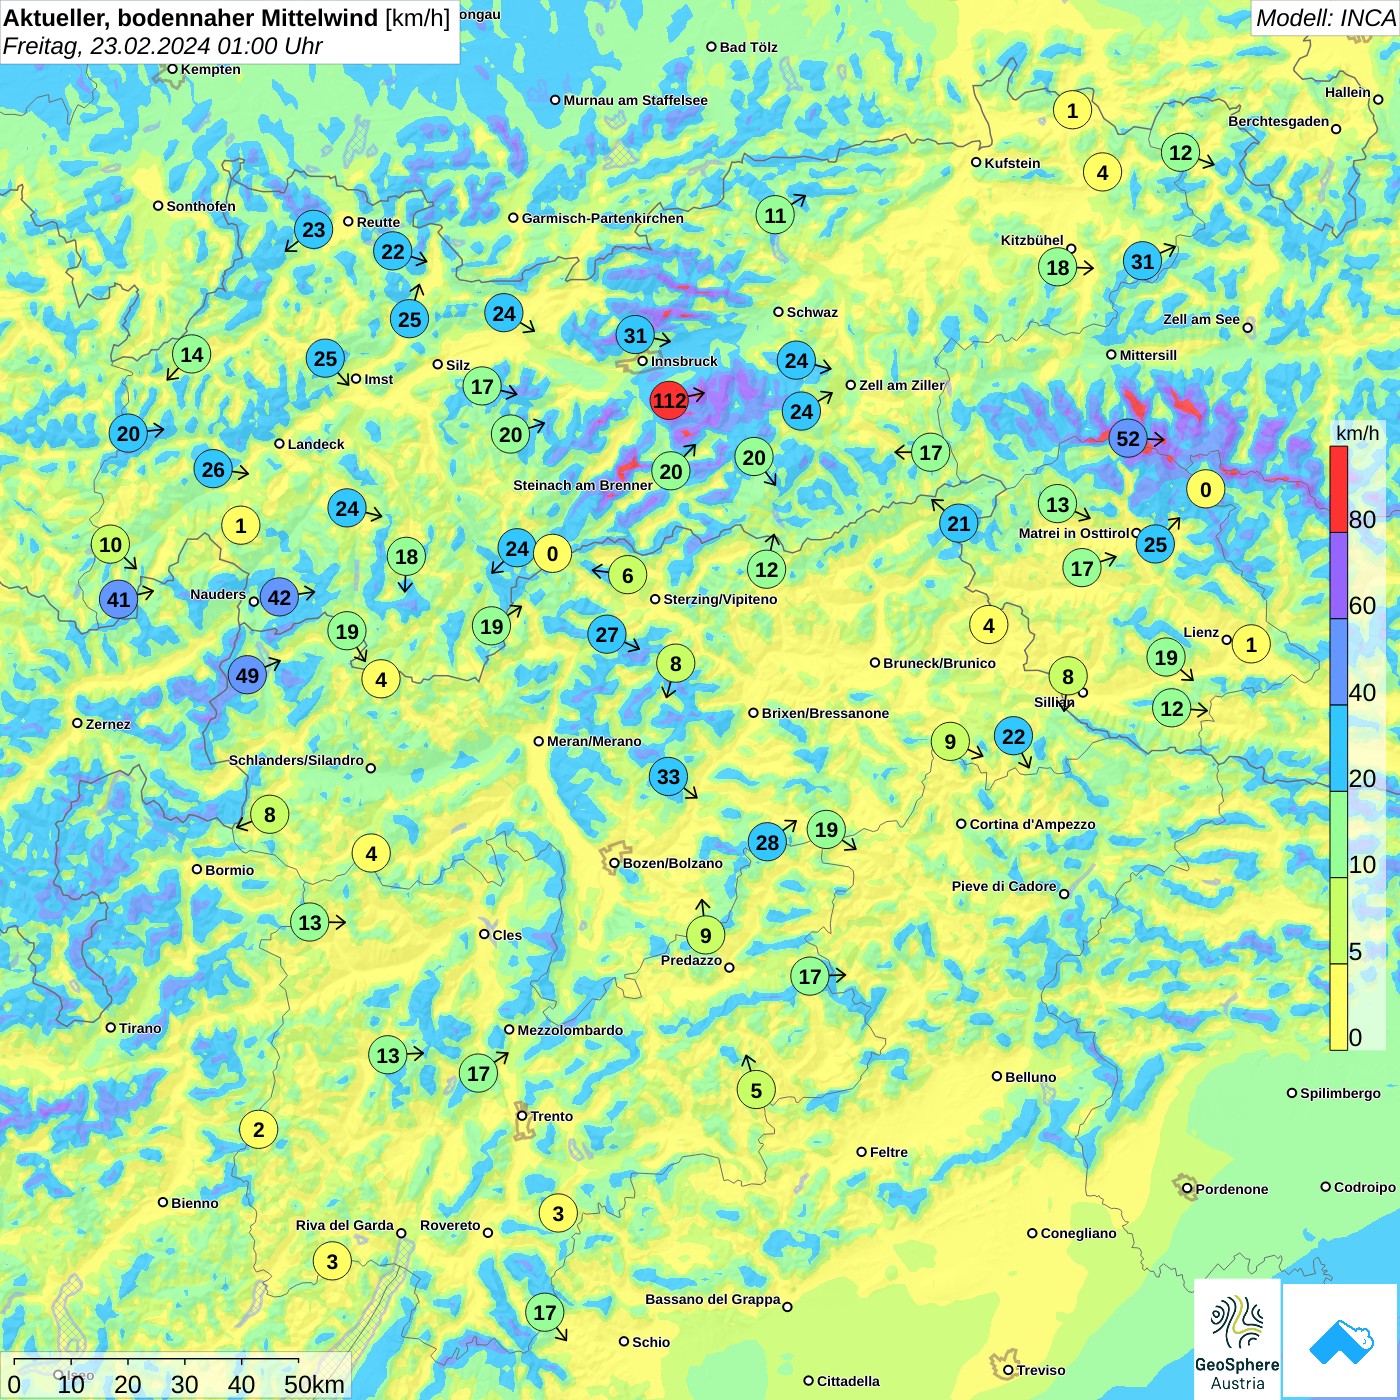This screenshot has height=1400, width=1400.
Task: Select the 27 wind marker below Sterzing
Action: click(607, 634)
